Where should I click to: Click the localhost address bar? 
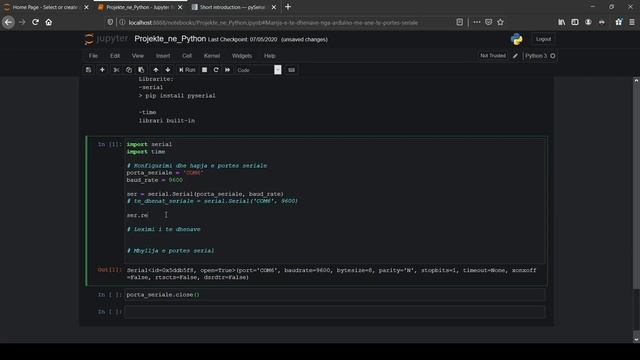273,23
